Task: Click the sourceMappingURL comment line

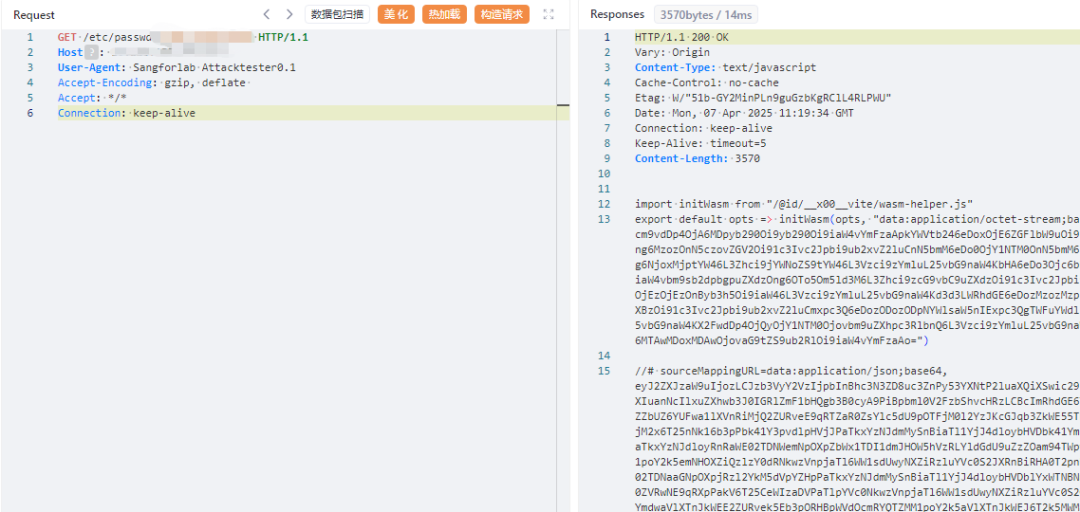Action: [x=791, y=371]
